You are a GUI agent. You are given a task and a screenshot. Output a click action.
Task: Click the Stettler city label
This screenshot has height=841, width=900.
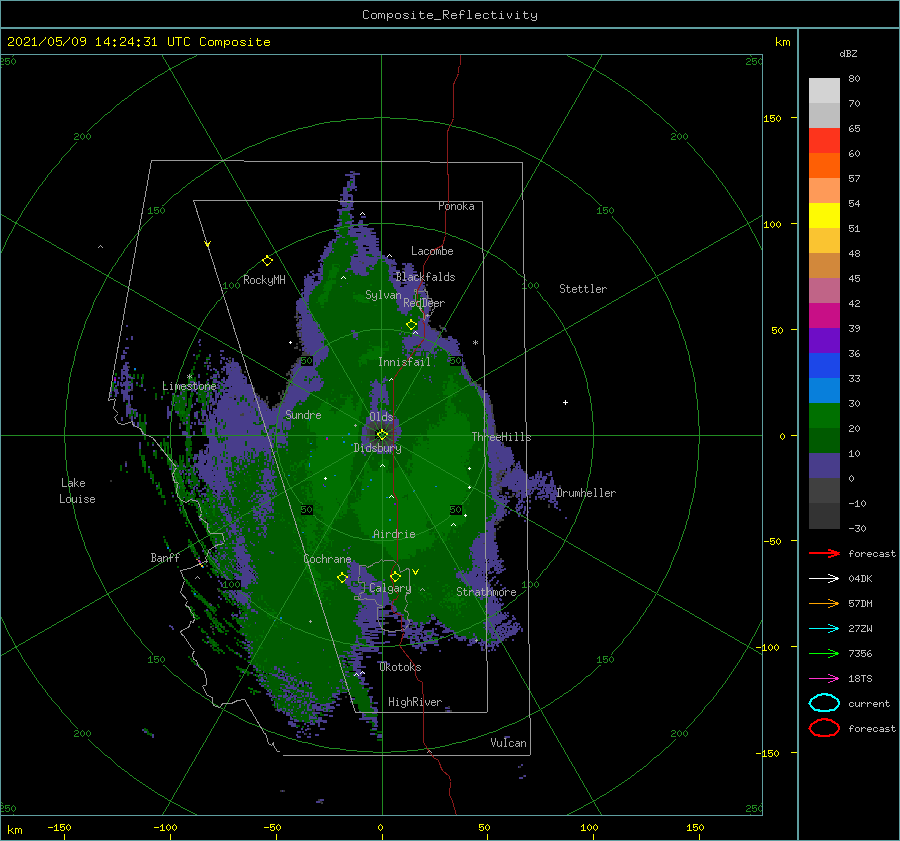click(583, 289)
